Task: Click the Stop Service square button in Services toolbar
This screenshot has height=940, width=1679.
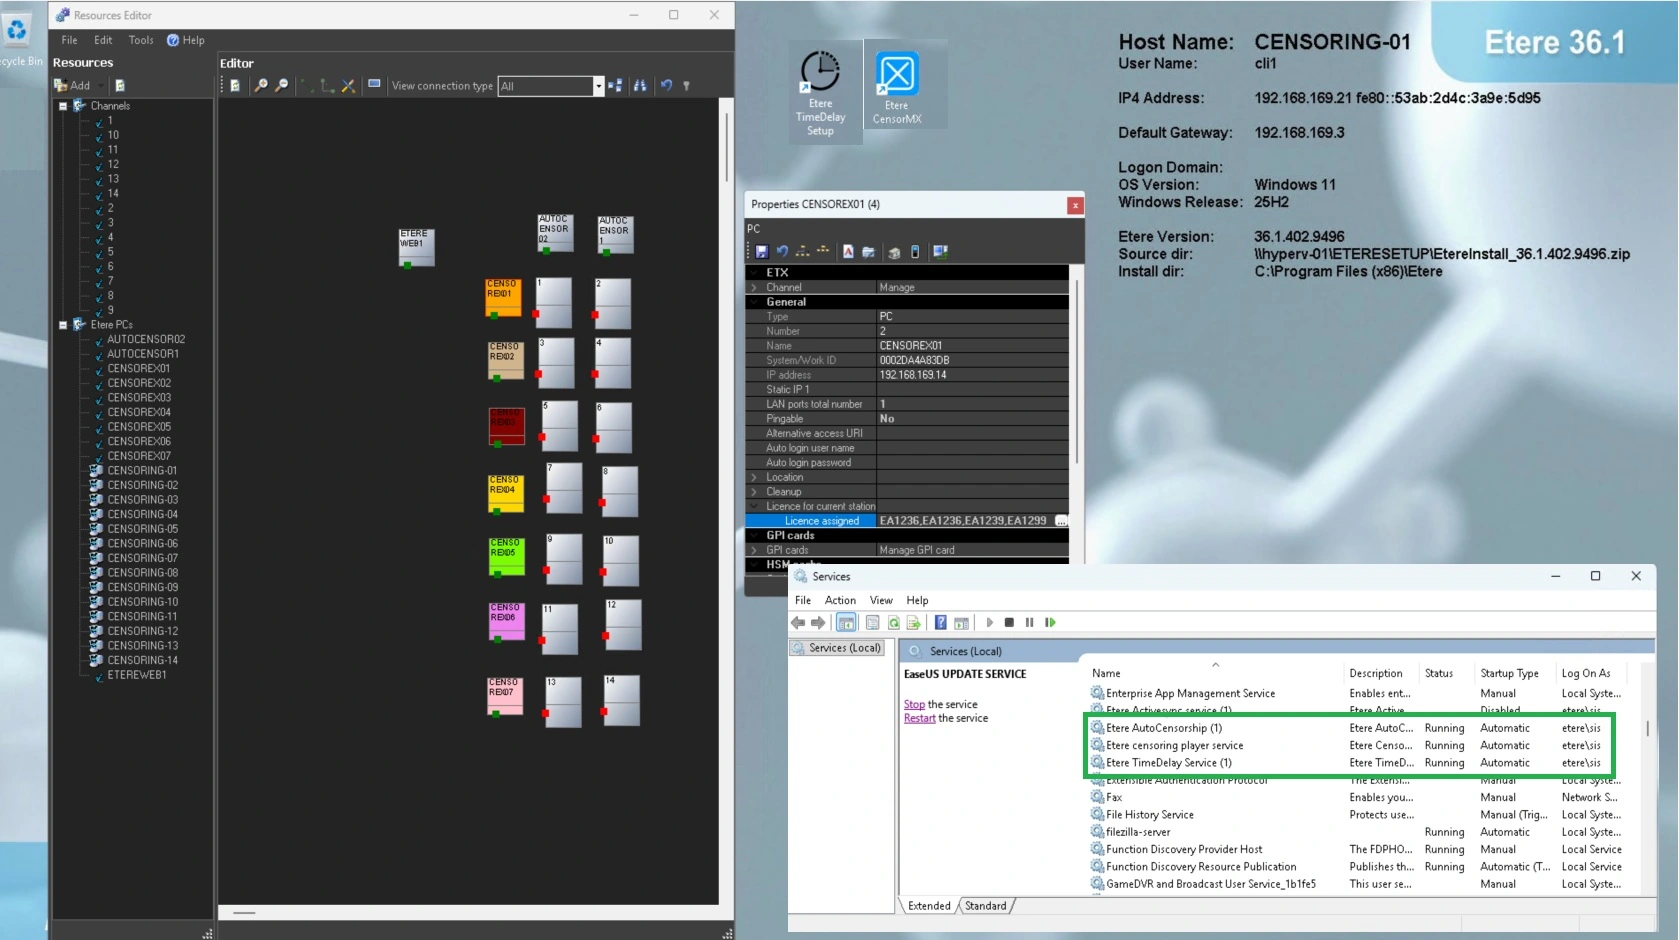Action: [x=1009, y=623]
